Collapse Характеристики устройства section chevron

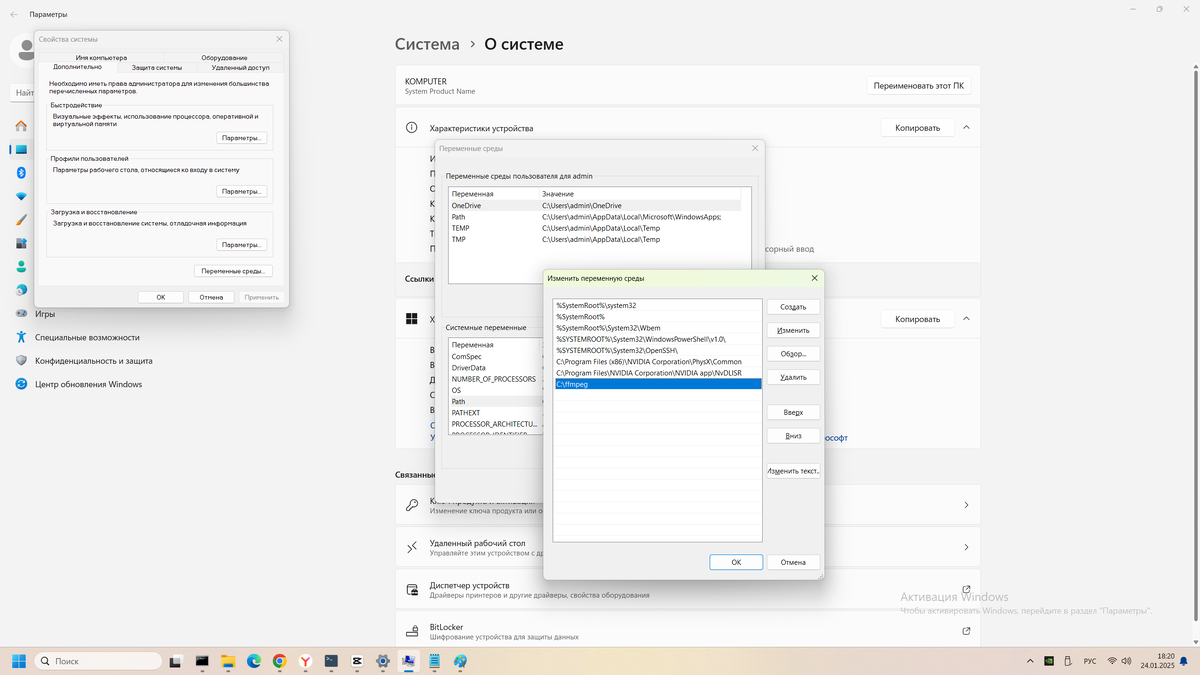(966, 128)
